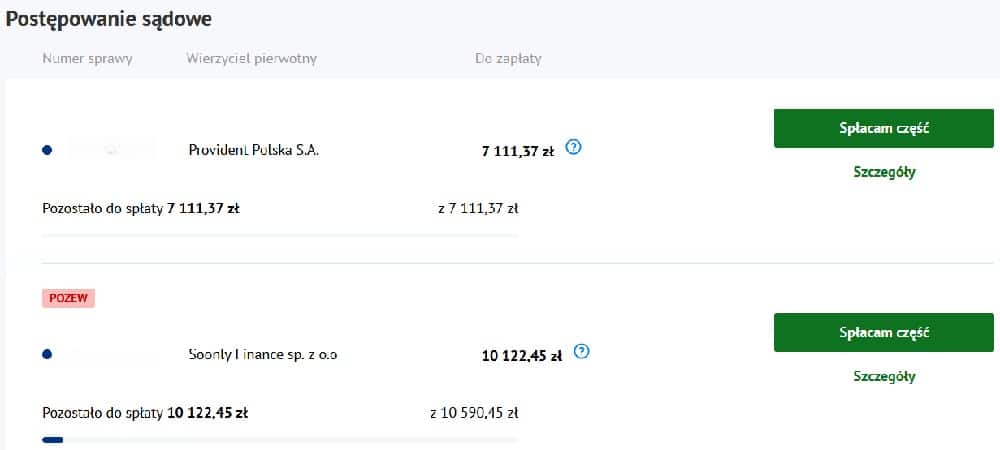The height and width of the screenshot is (450, 1000).
Task: Click the Provident repayment progress bar
Action: (x=279, y=235)
